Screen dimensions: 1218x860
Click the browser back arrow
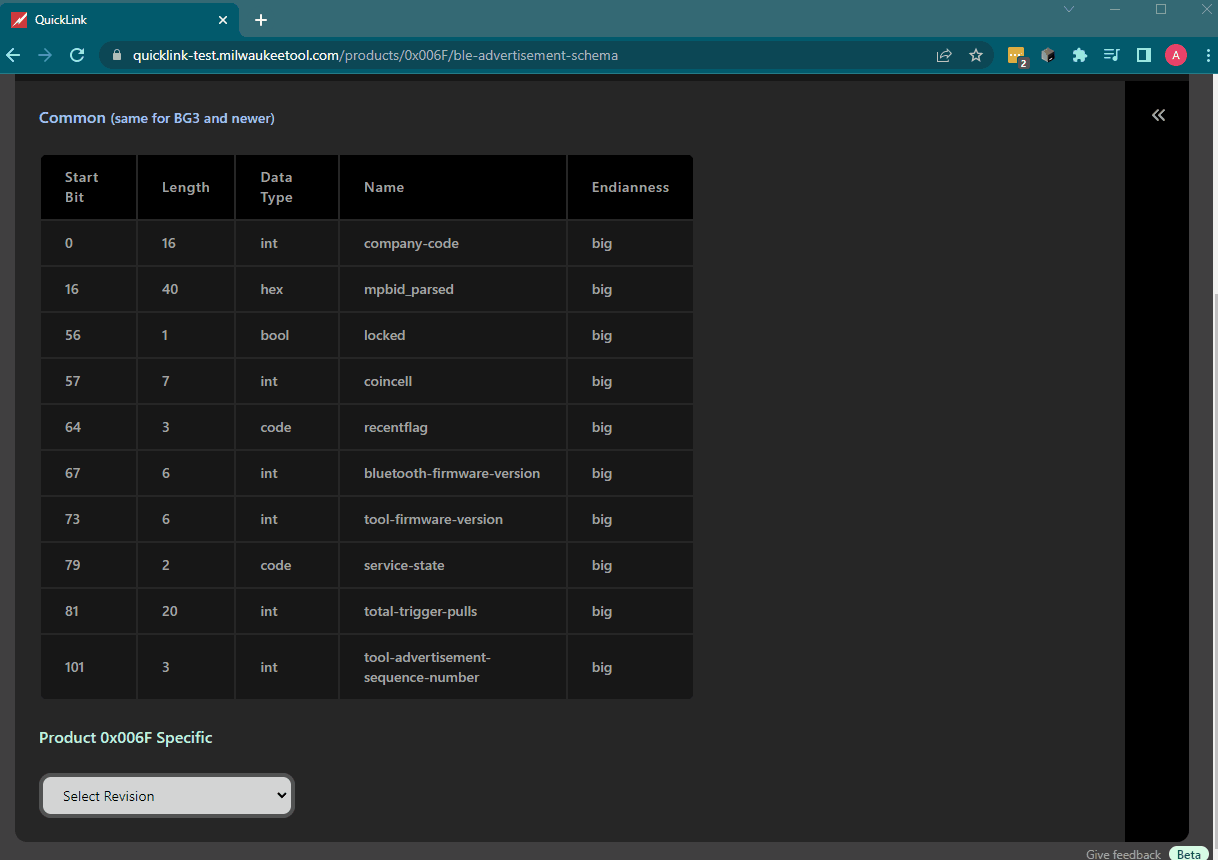(x=14, y=55)
